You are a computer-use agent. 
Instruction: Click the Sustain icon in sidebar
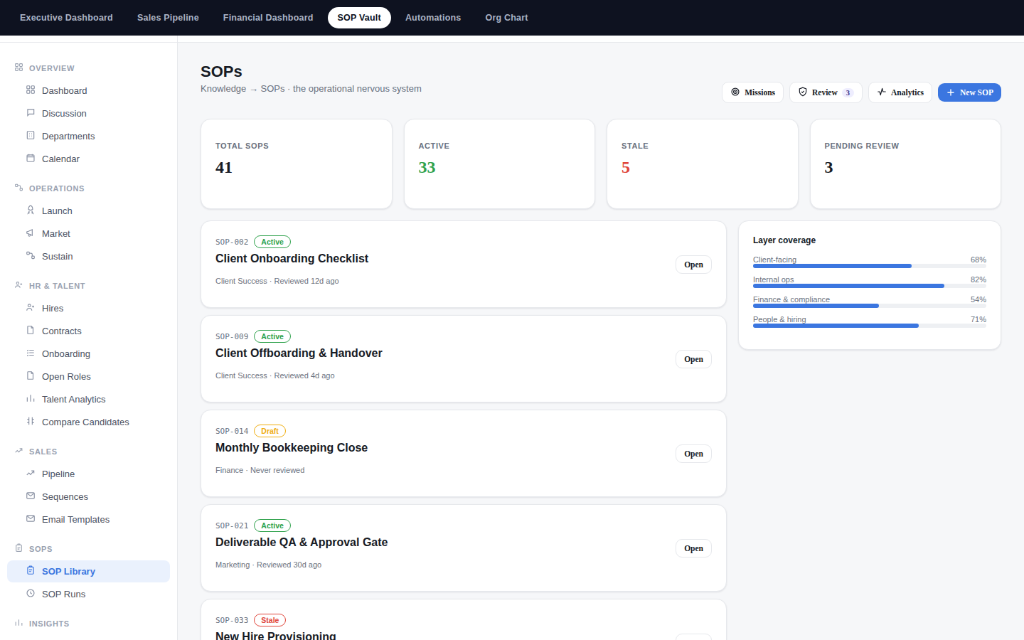31,256
